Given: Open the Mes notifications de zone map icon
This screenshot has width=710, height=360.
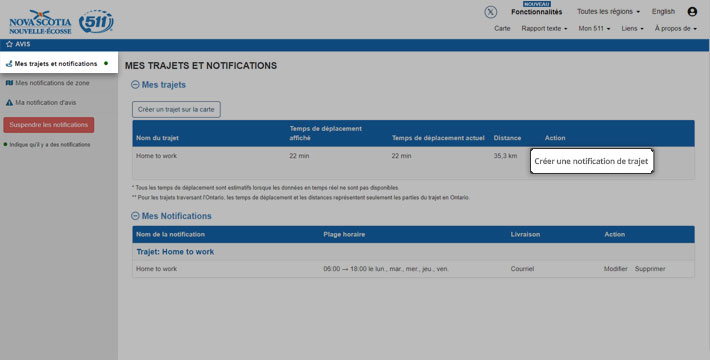Looking at the screenshot, I should [x=9, y=83].
